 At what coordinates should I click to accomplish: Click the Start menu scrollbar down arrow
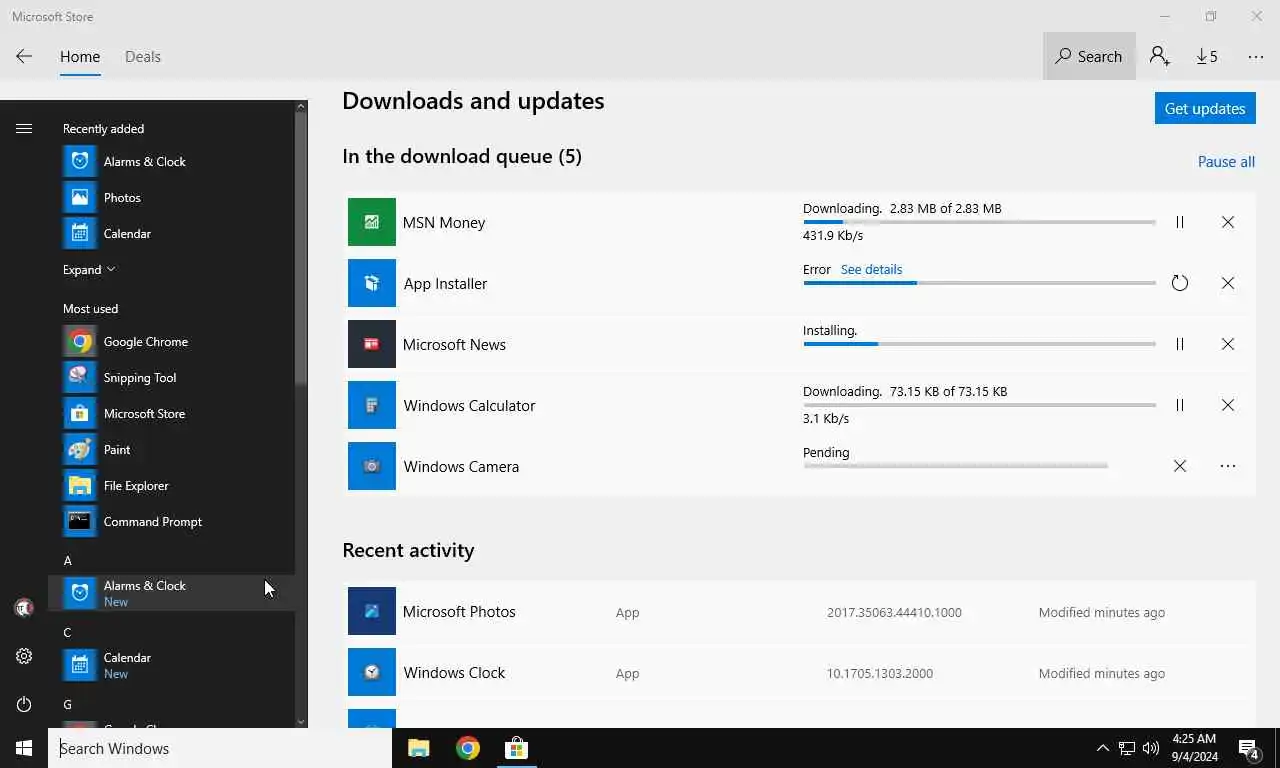coord(301,721)
